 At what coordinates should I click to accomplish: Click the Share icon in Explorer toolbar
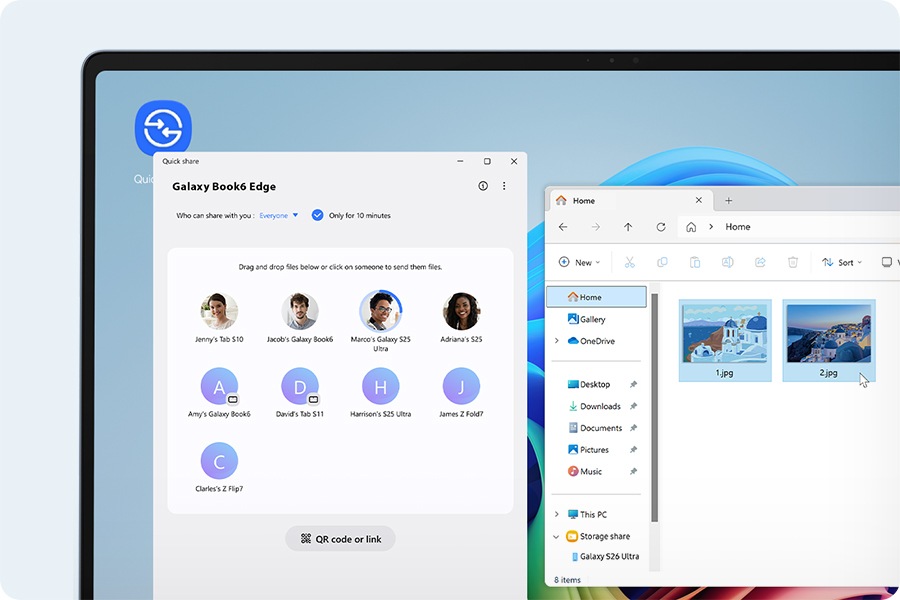pos(760,262)
